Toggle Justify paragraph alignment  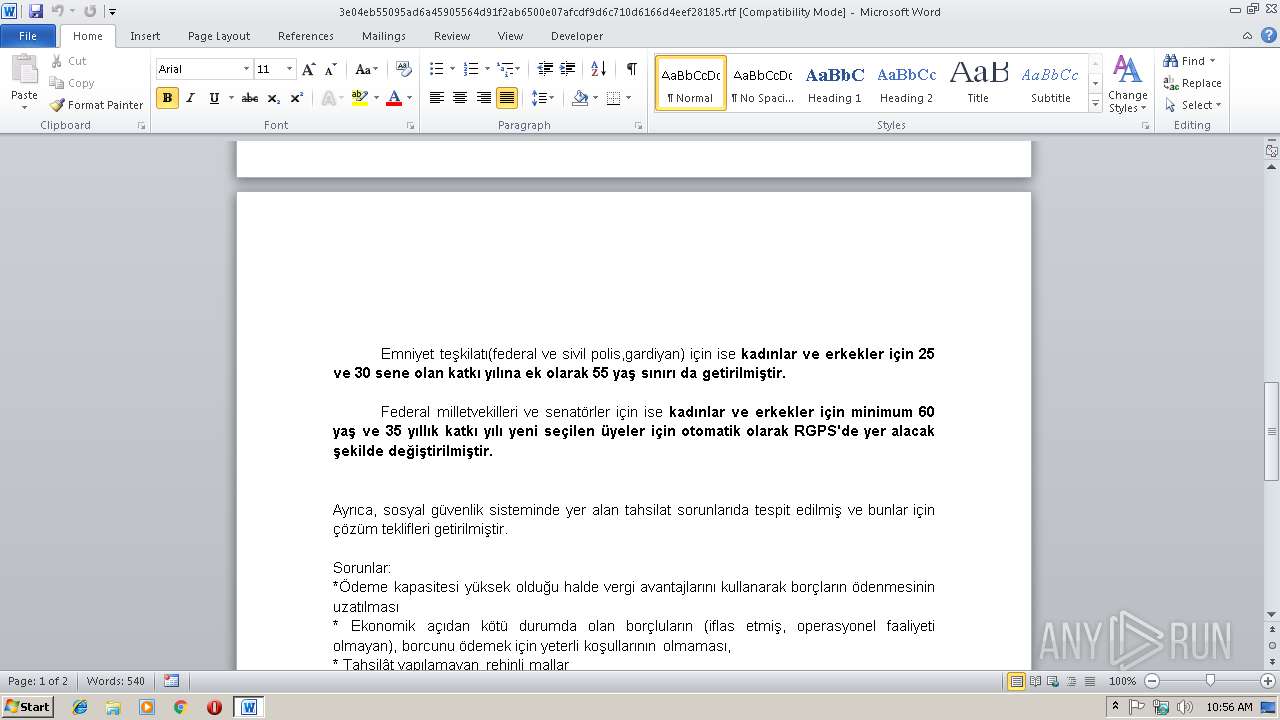coord(507,98)
